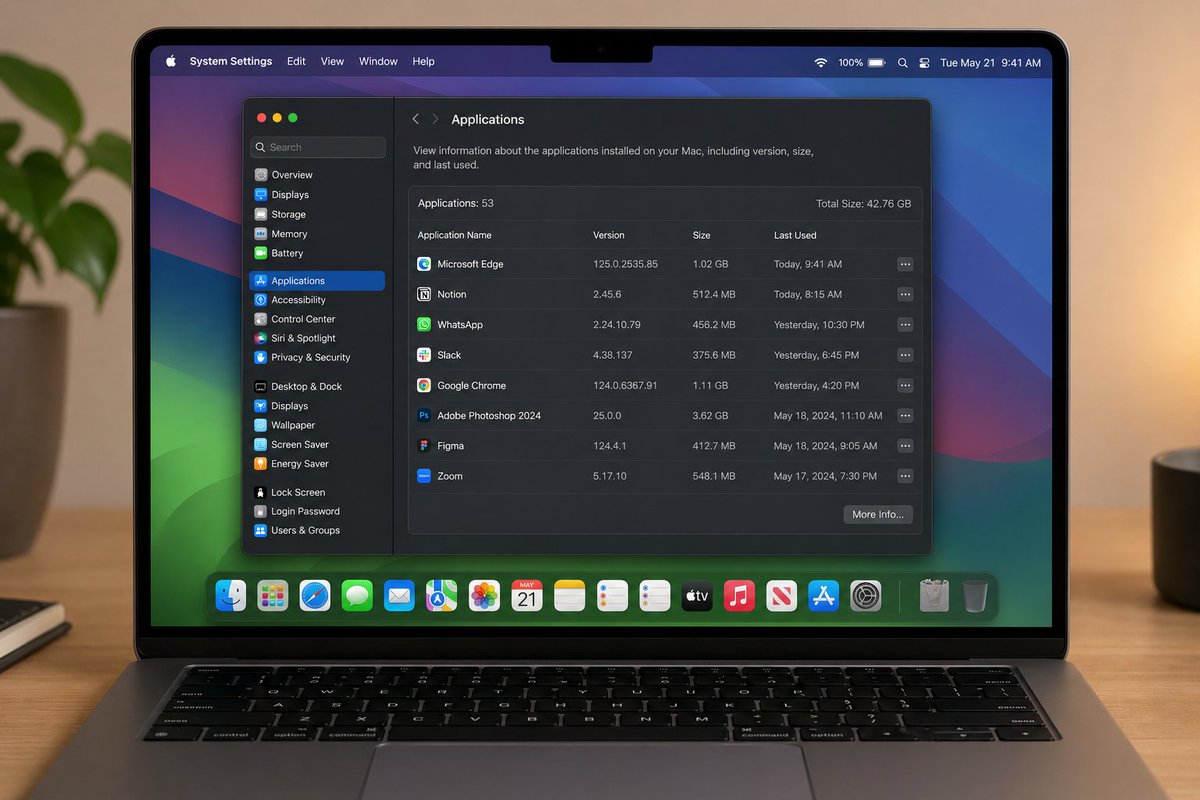This screenshot has height=800, width=1200.
Task: Open Photos from the Dock
Action: point(485,596)
